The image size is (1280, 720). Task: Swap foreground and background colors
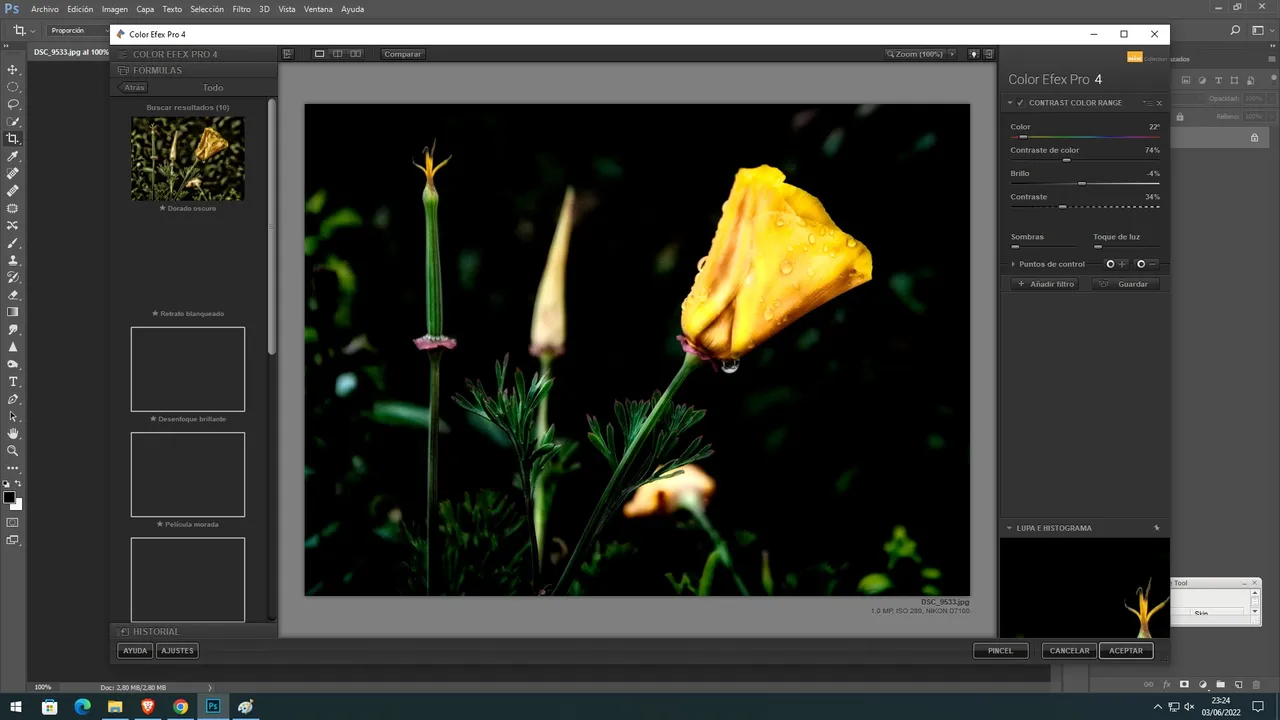(18, 484)
